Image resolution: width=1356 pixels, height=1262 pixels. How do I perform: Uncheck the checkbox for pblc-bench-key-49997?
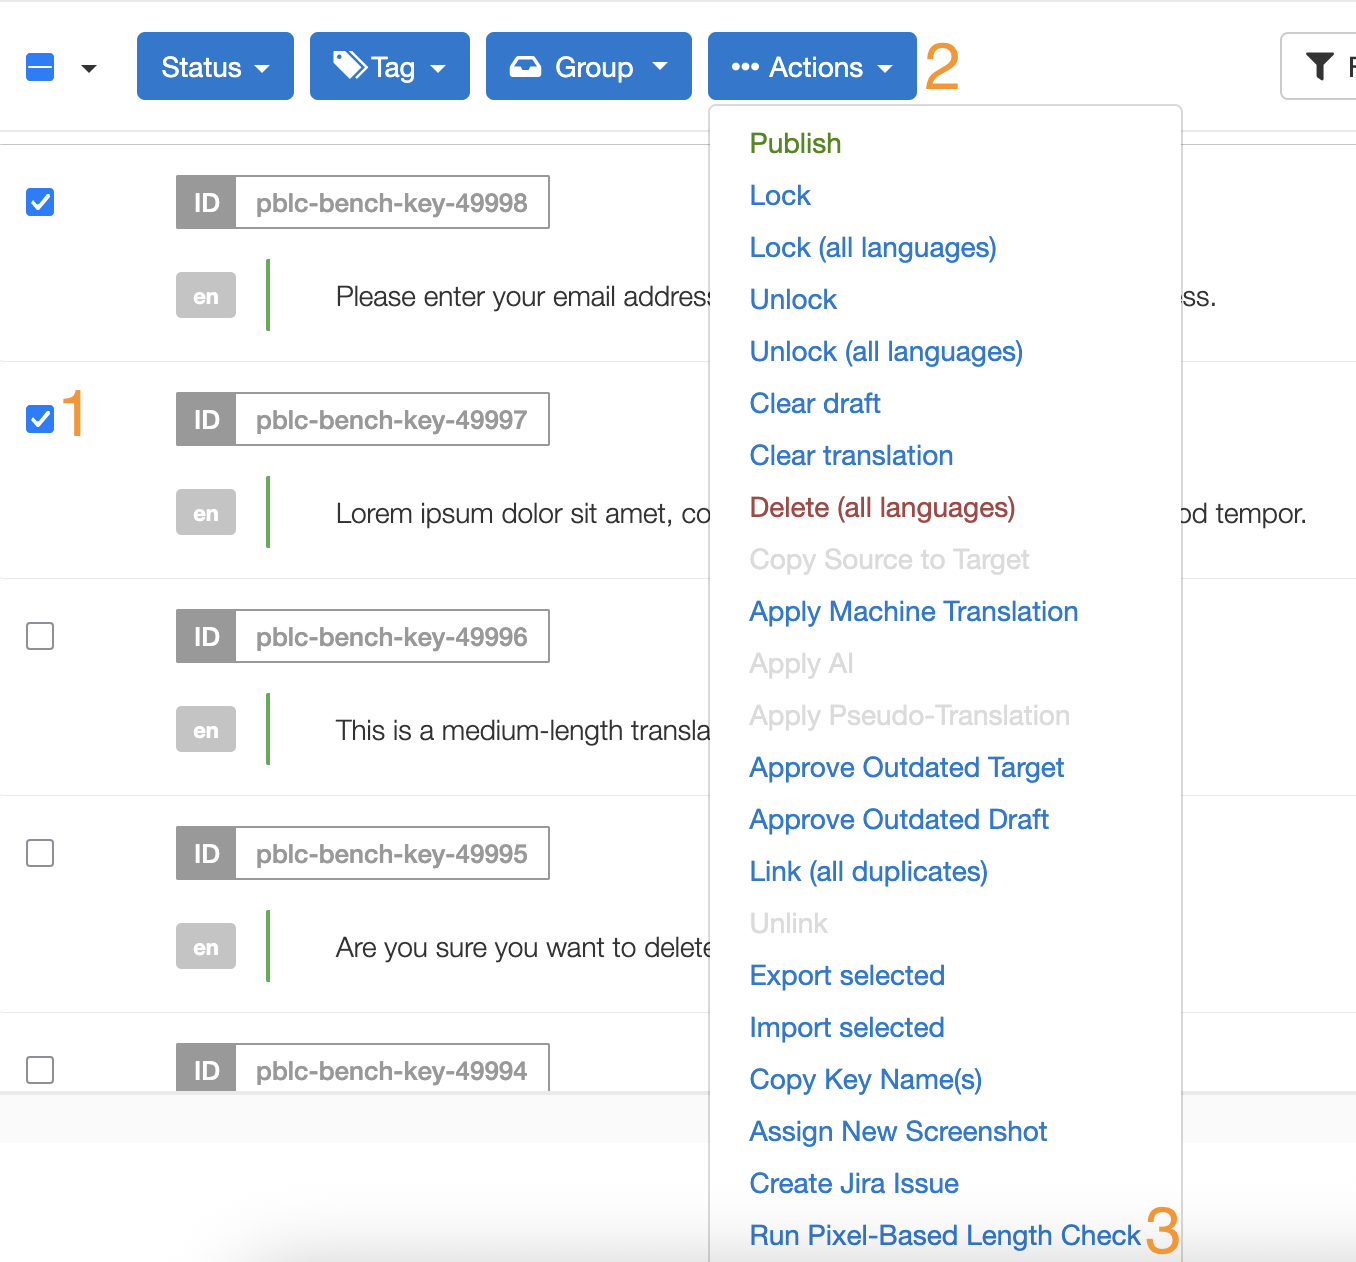[40, 419]
